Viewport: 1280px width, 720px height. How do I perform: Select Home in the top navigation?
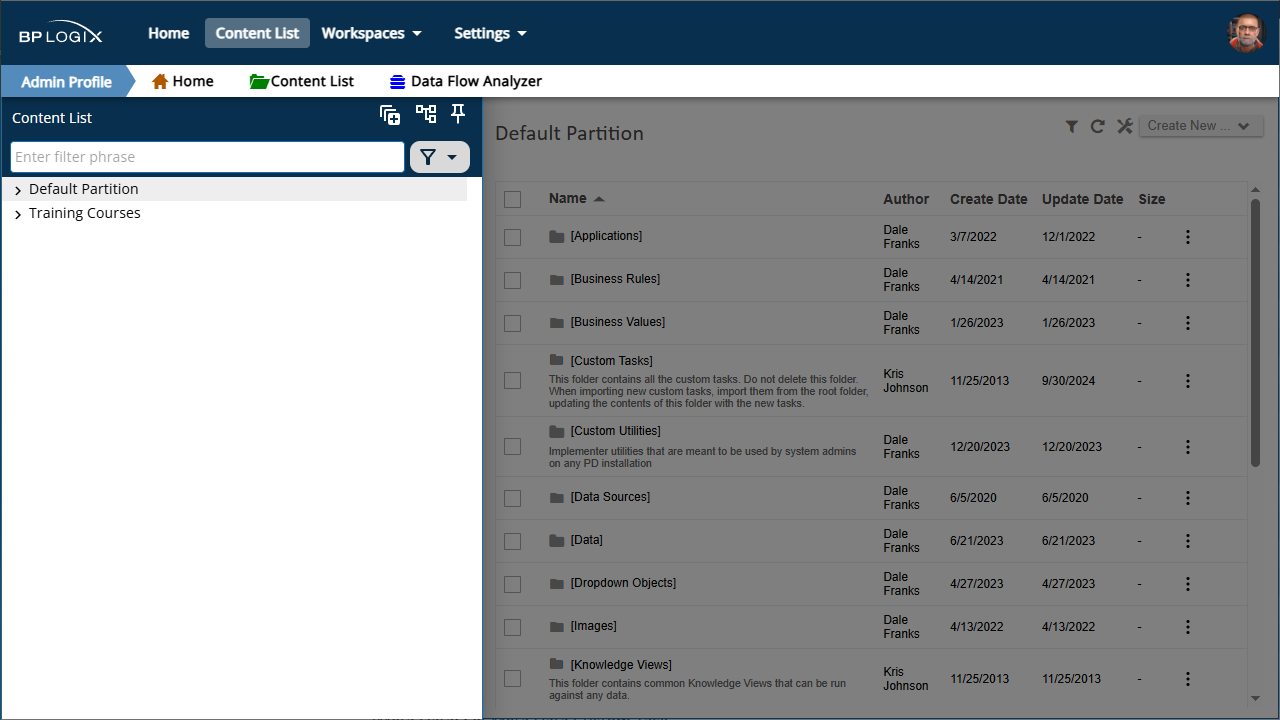[x=169, y=33]
